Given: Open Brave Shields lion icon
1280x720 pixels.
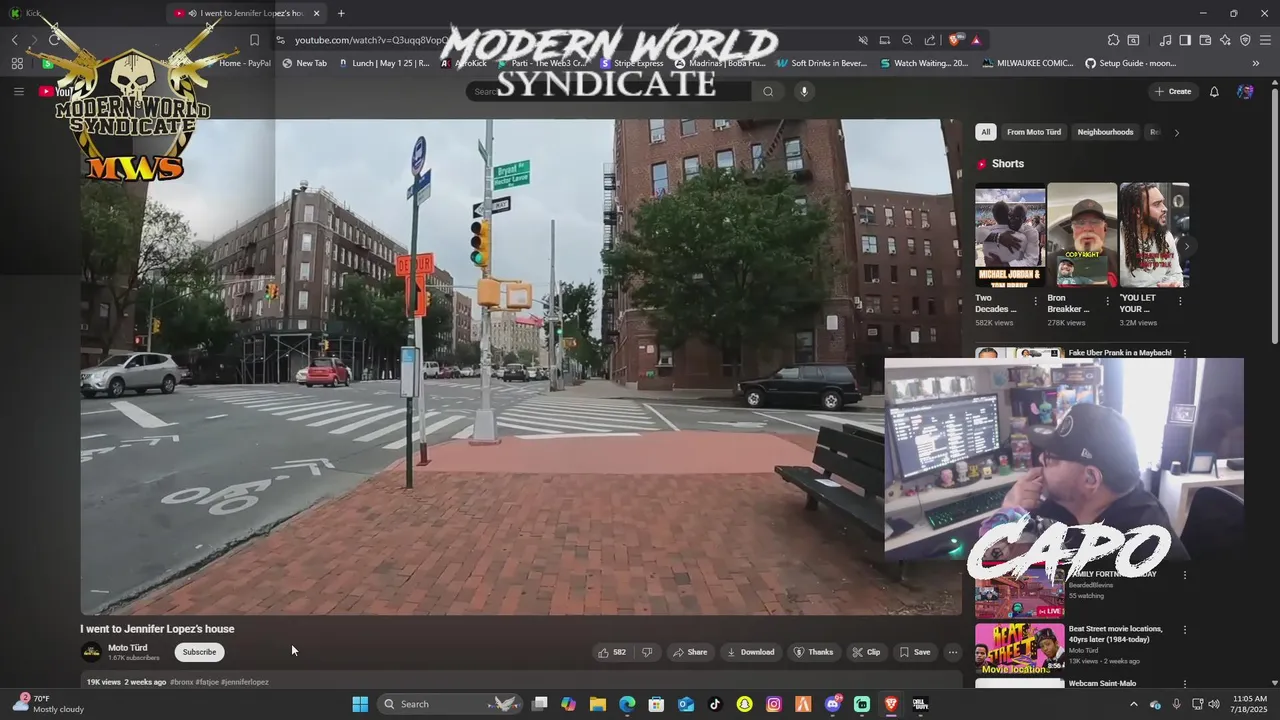Looking at the screenshot, I should [955, 40].
